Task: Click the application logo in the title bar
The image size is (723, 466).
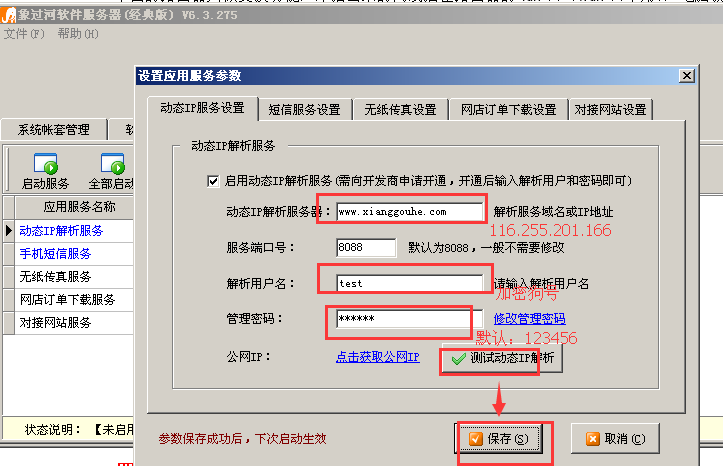Action: pos(8,15)
